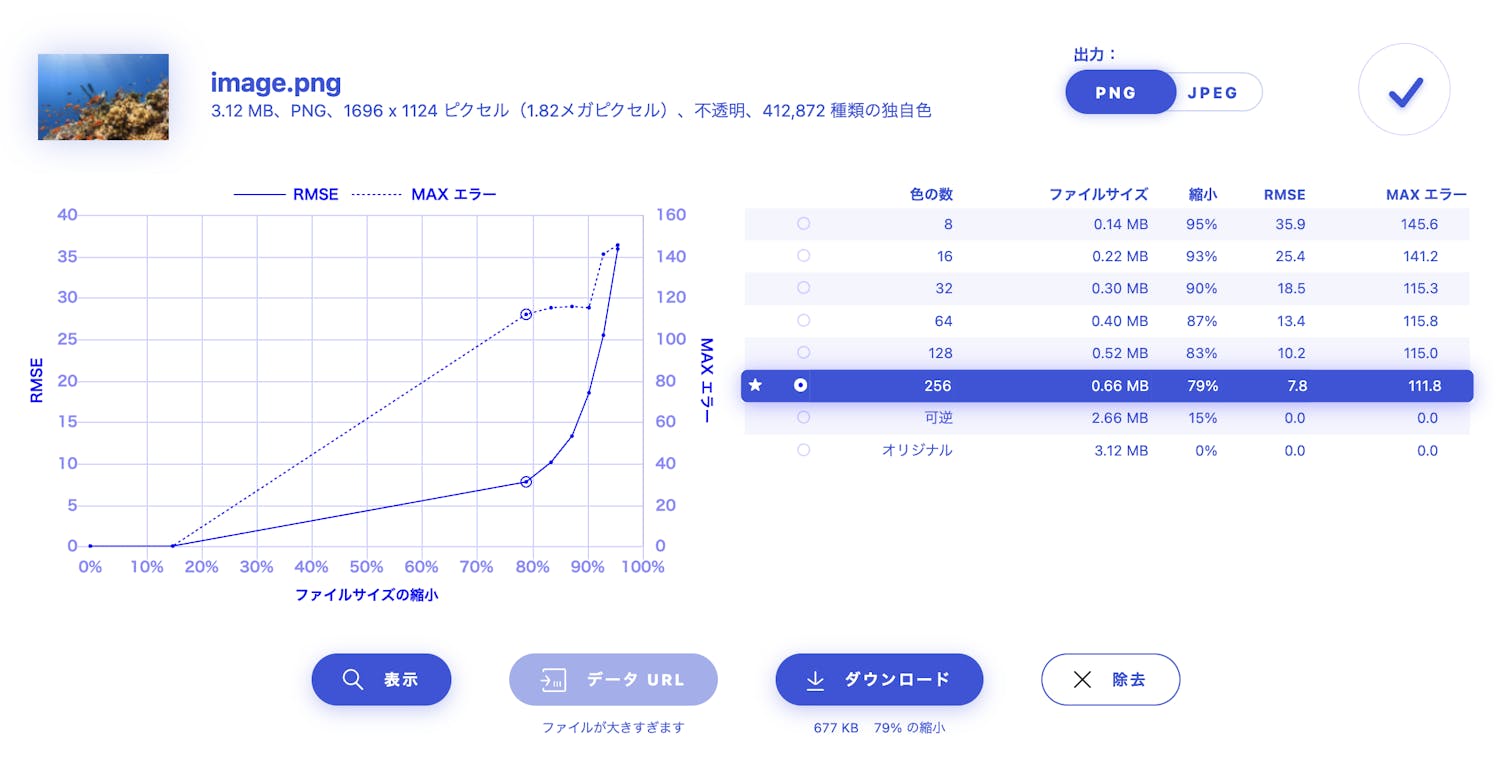Choose the 32 colors radio button
The width and height of the screenshot is (1500, 779).
pos(803,288)
